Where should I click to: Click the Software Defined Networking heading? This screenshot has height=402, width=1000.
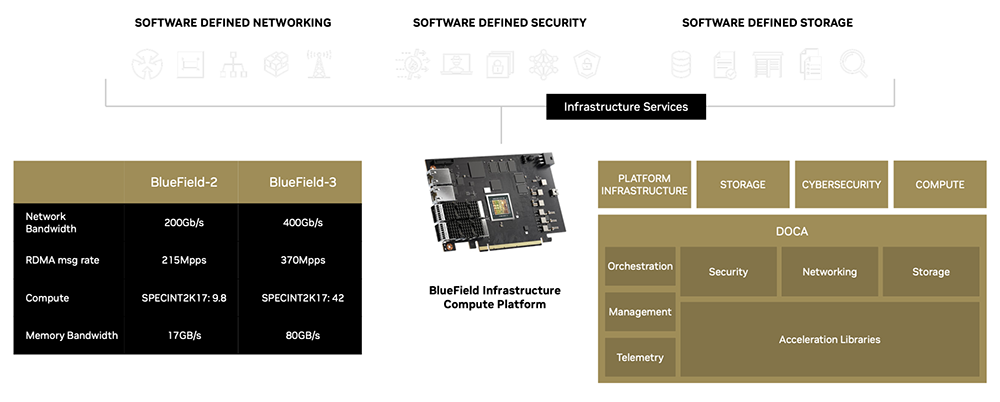pyautogui.click(x=233, y=23)
